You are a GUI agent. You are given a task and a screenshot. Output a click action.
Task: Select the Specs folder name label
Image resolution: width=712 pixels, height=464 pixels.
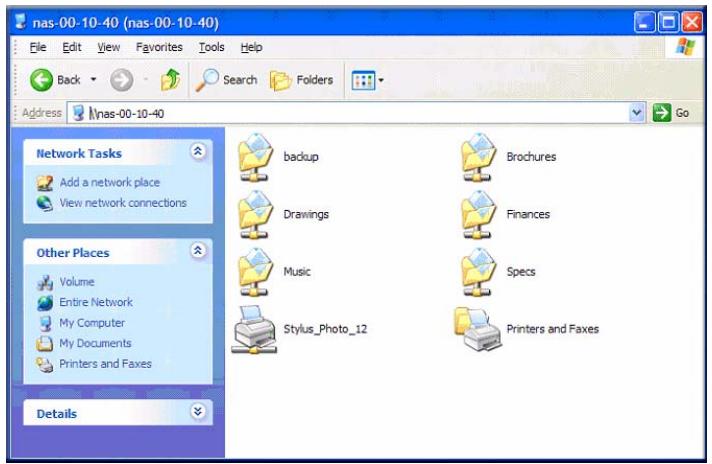tap(521, 272)
